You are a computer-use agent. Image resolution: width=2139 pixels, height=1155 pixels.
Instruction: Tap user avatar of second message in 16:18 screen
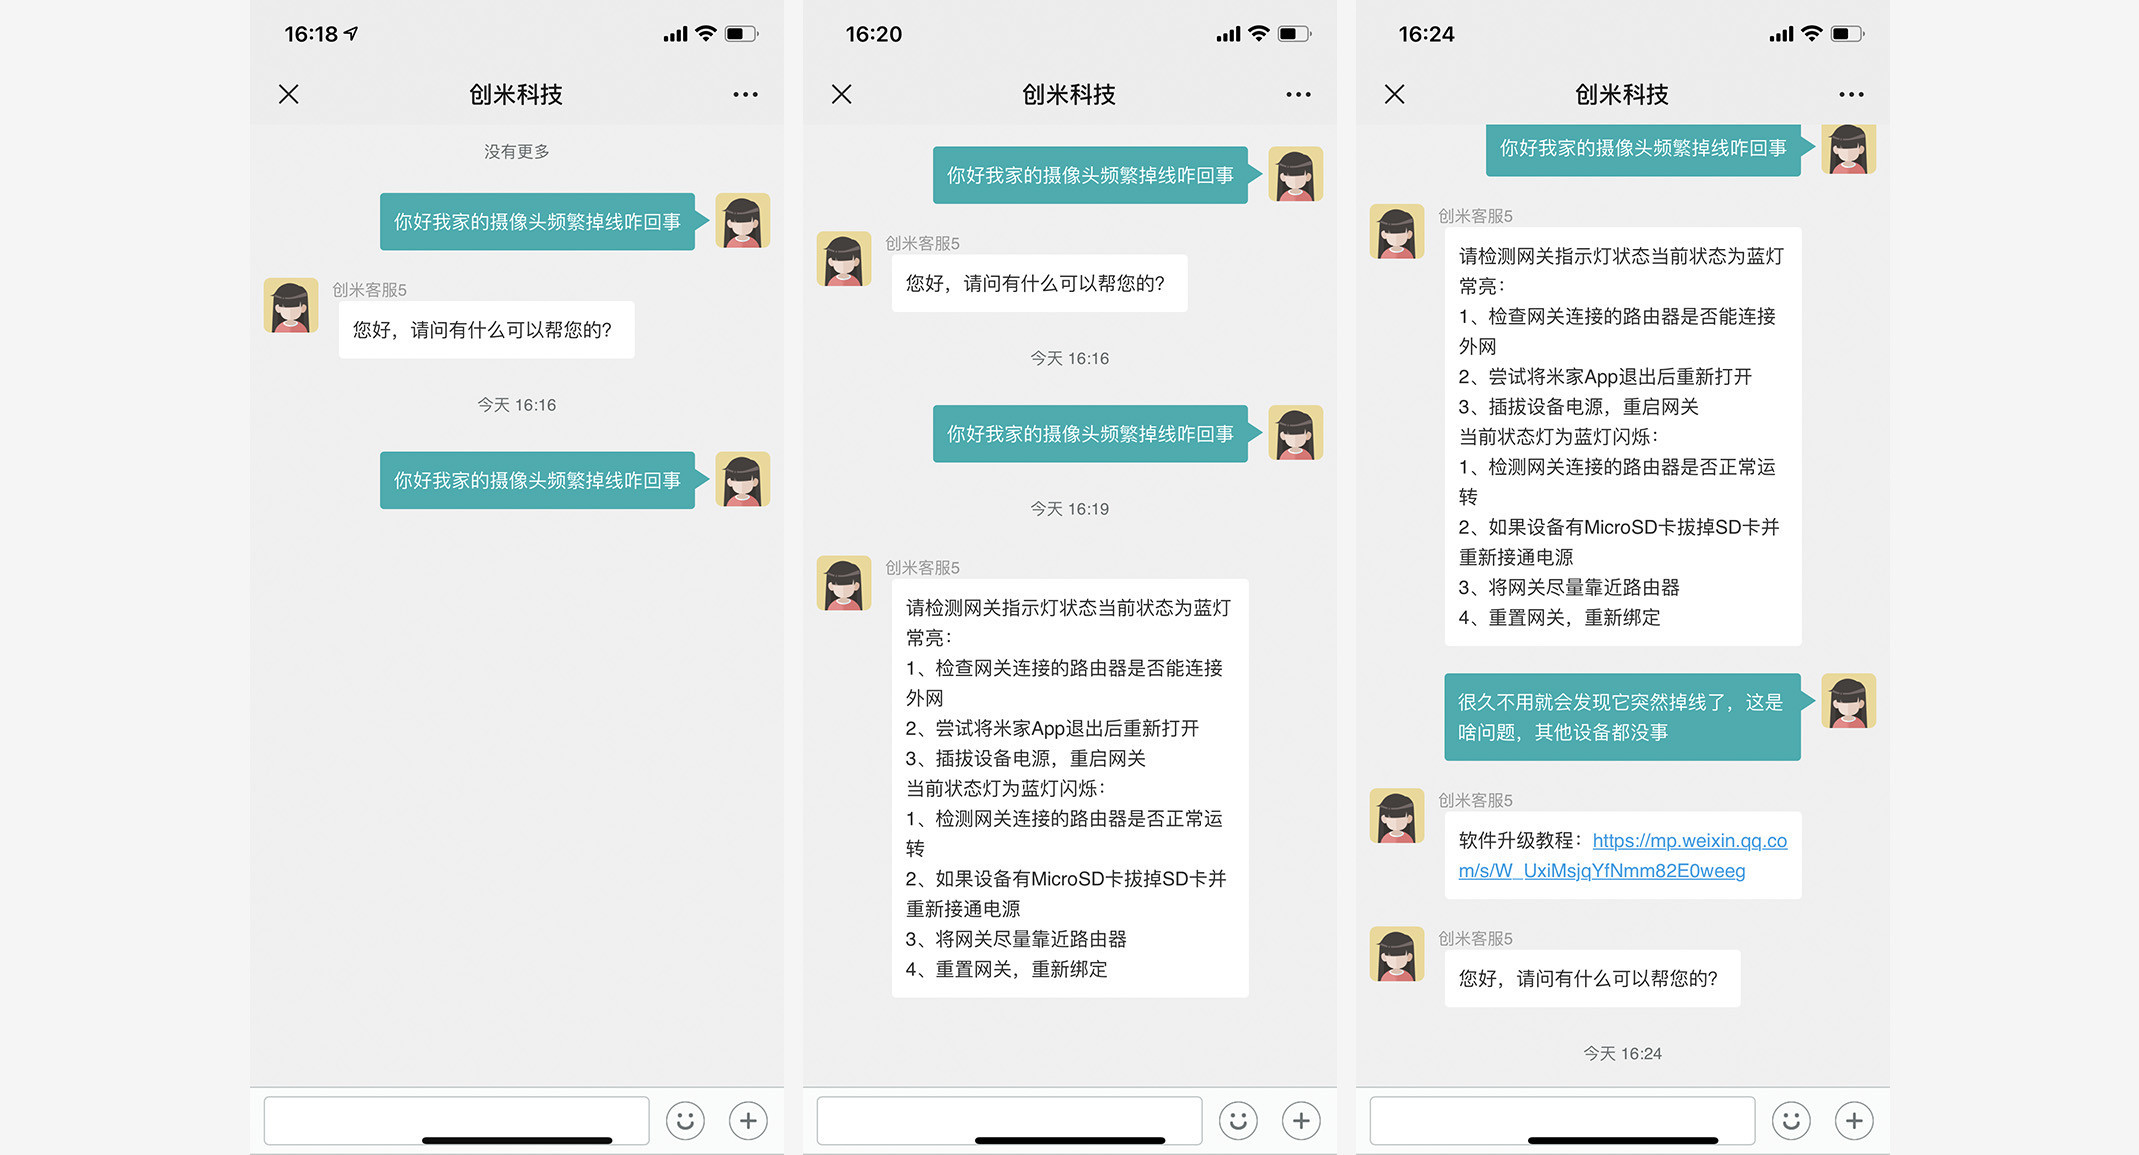[742, 479]
